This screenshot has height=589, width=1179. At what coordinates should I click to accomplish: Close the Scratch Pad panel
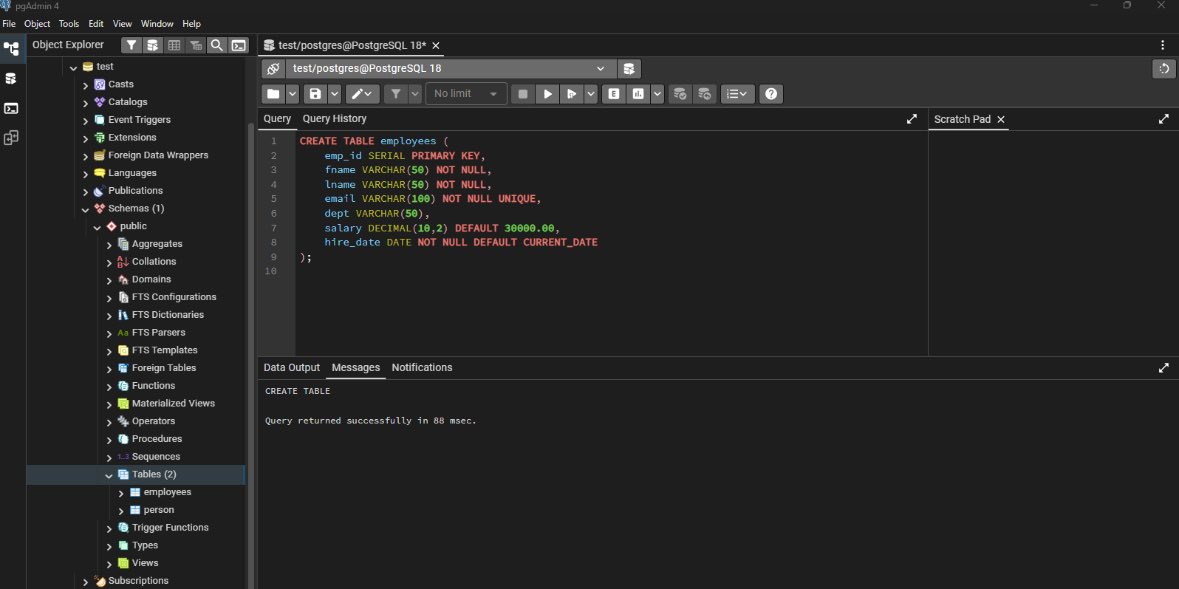coord(1001,119)
